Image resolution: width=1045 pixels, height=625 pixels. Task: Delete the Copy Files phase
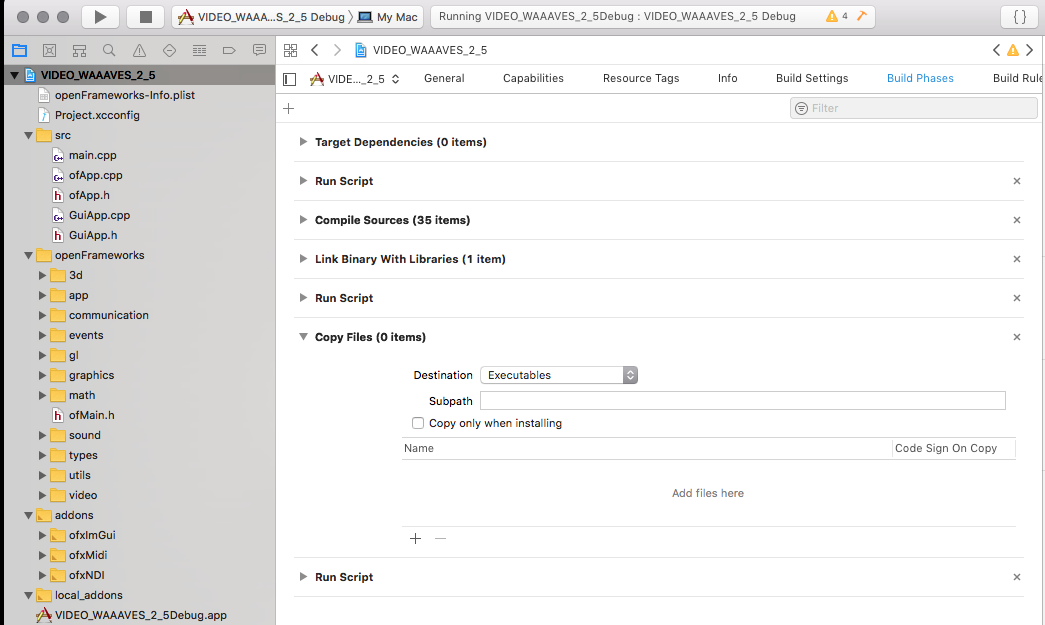[1017, 337]
